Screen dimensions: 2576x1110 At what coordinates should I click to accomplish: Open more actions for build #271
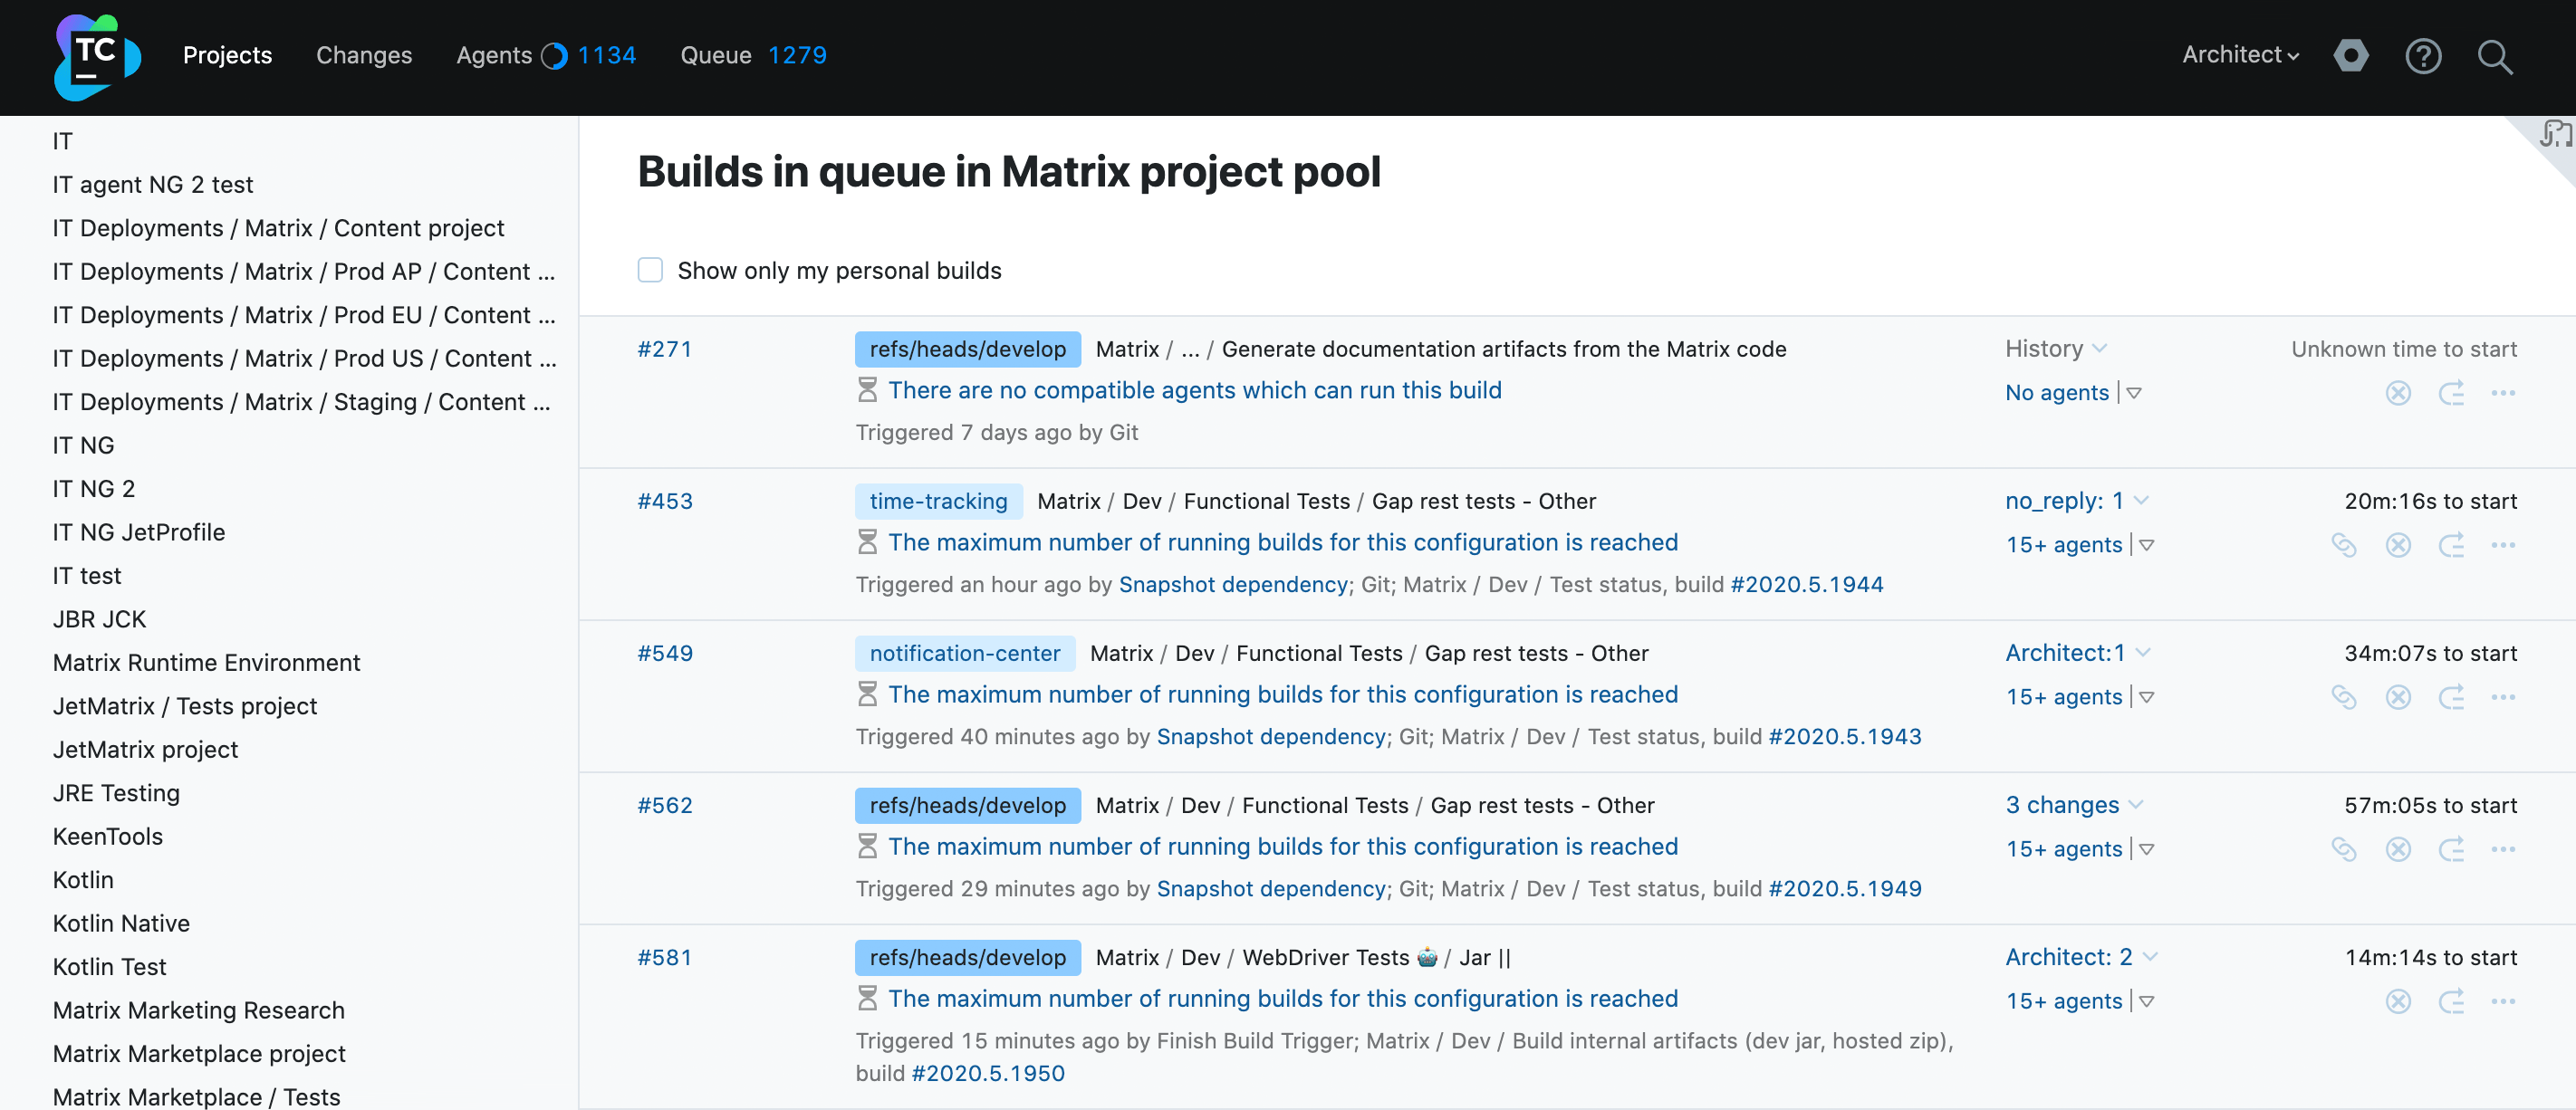(x=2502, y=393)
